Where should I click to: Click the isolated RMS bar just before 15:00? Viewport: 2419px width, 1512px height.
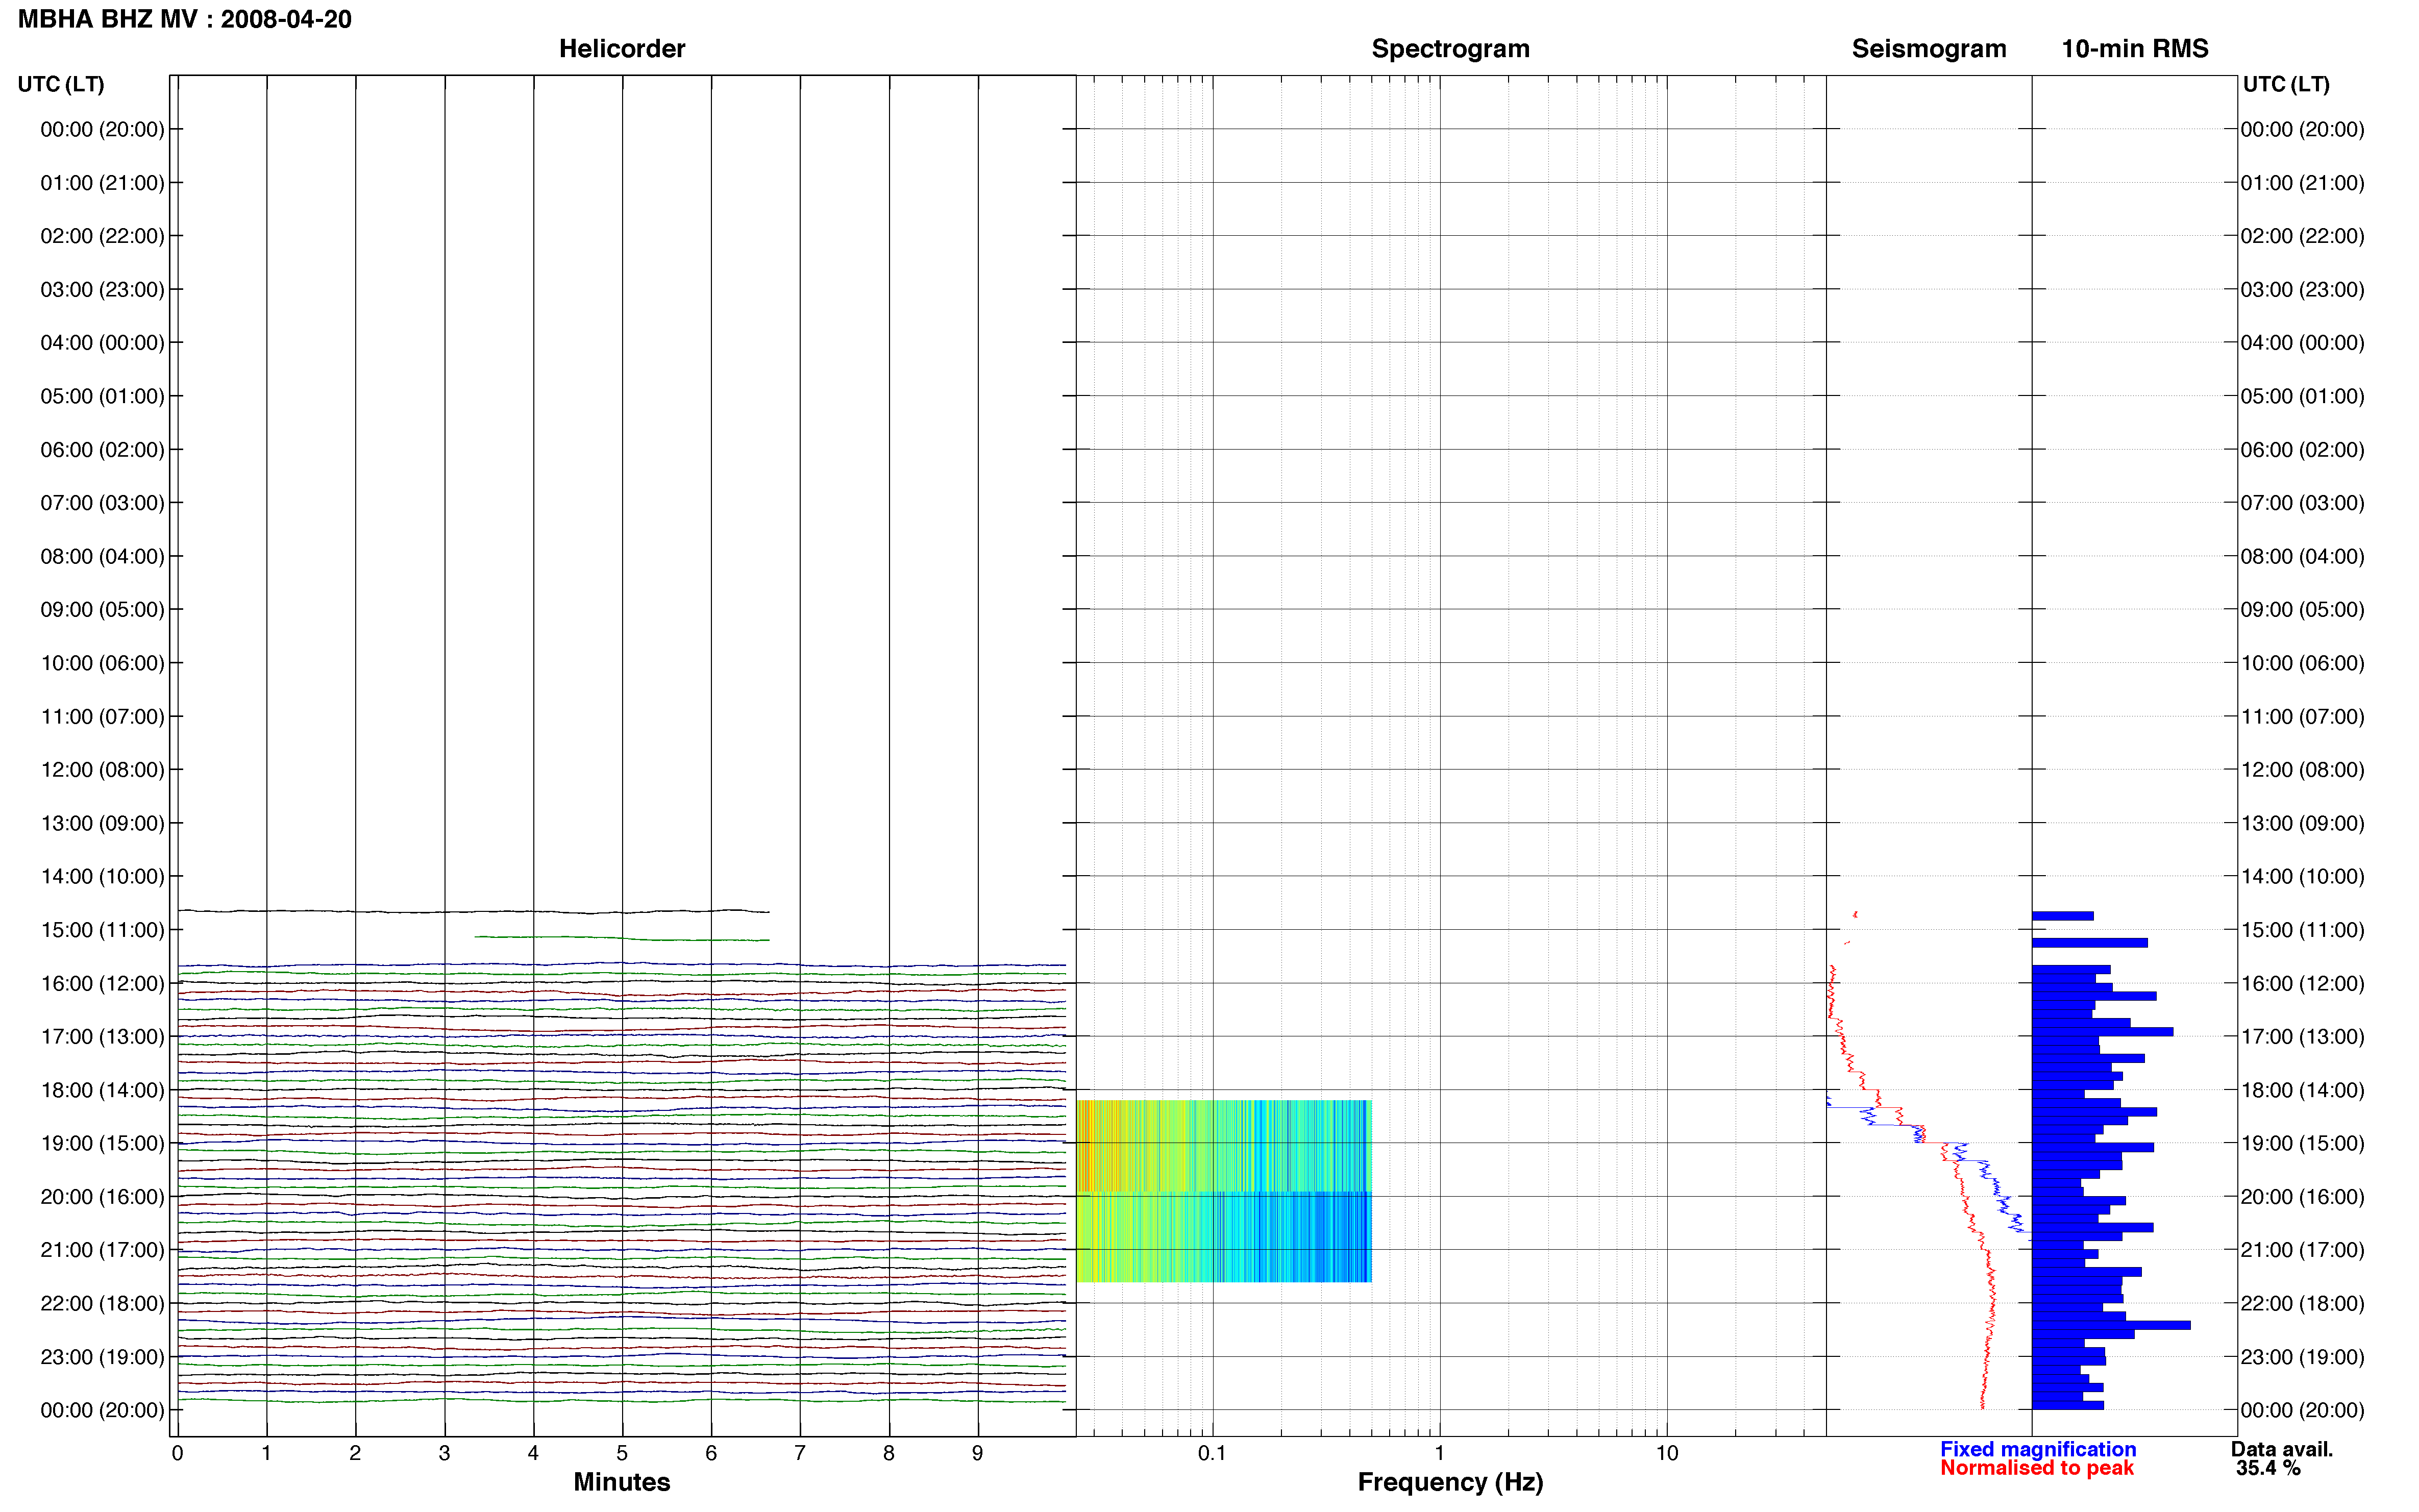click(x=2062, y=916)
